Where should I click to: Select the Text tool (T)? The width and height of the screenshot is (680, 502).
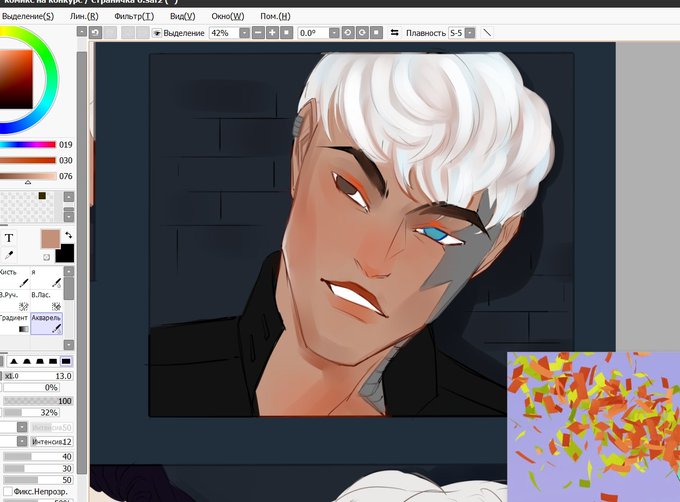coord(9,238)
